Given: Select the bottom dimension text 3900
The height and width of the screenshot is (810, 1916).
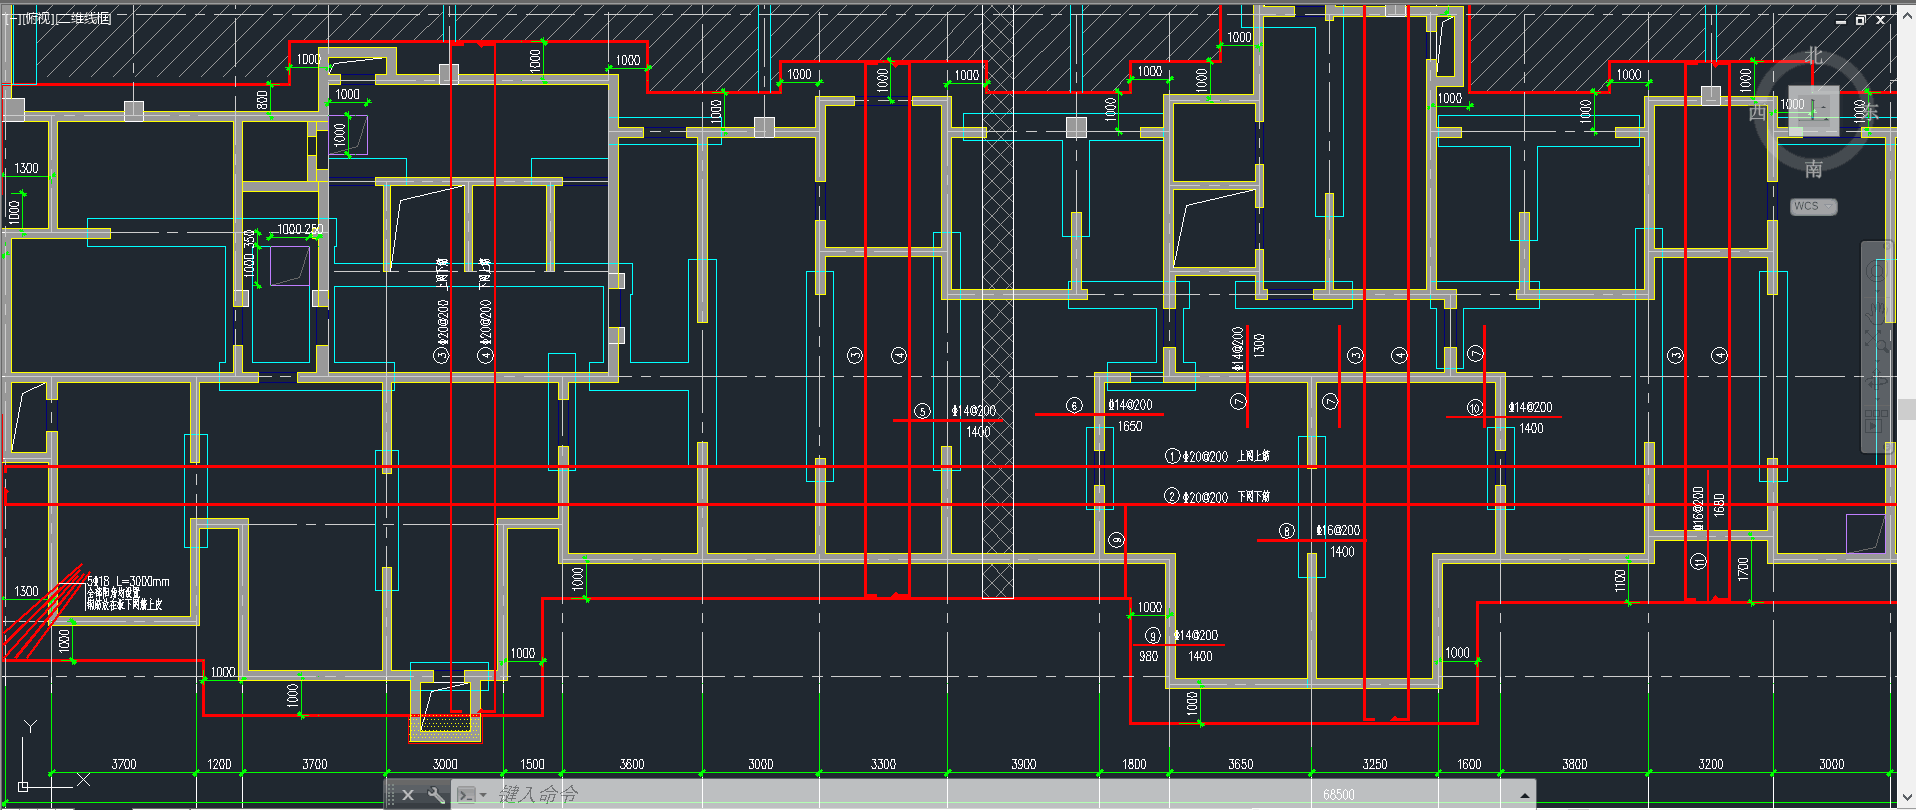Looking at the screenshot, I should tap(1023, 764).
